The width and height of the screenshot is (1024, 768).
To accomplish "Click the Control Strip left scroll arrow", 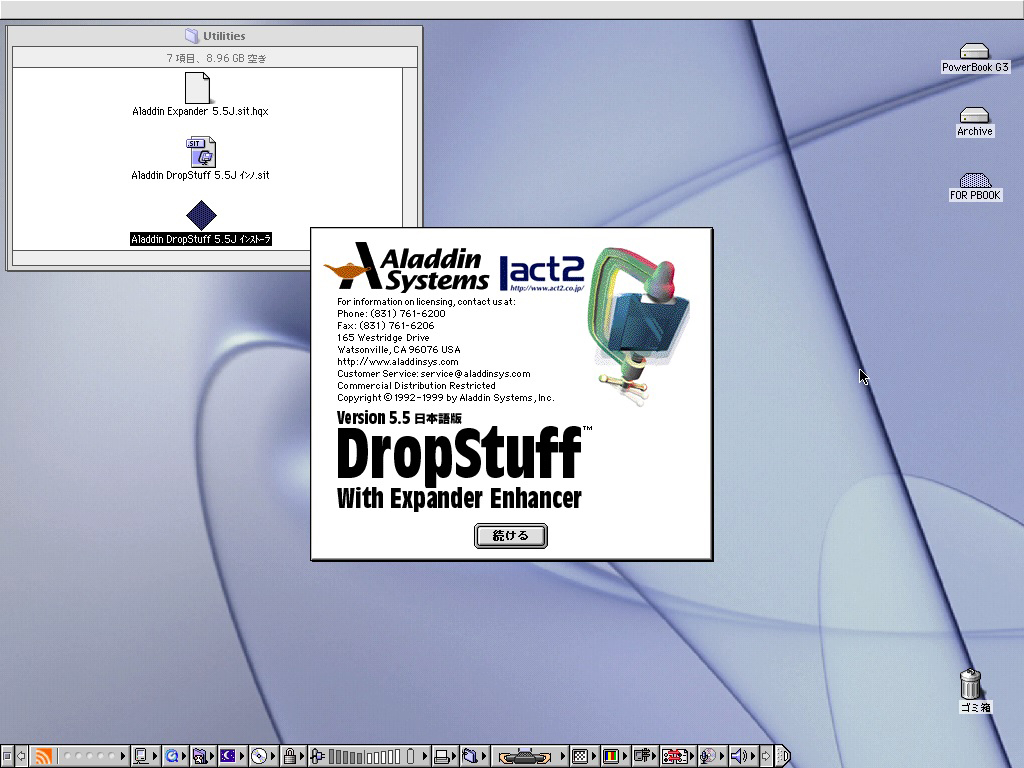I will pyautogui.click(x=22, y=756).
